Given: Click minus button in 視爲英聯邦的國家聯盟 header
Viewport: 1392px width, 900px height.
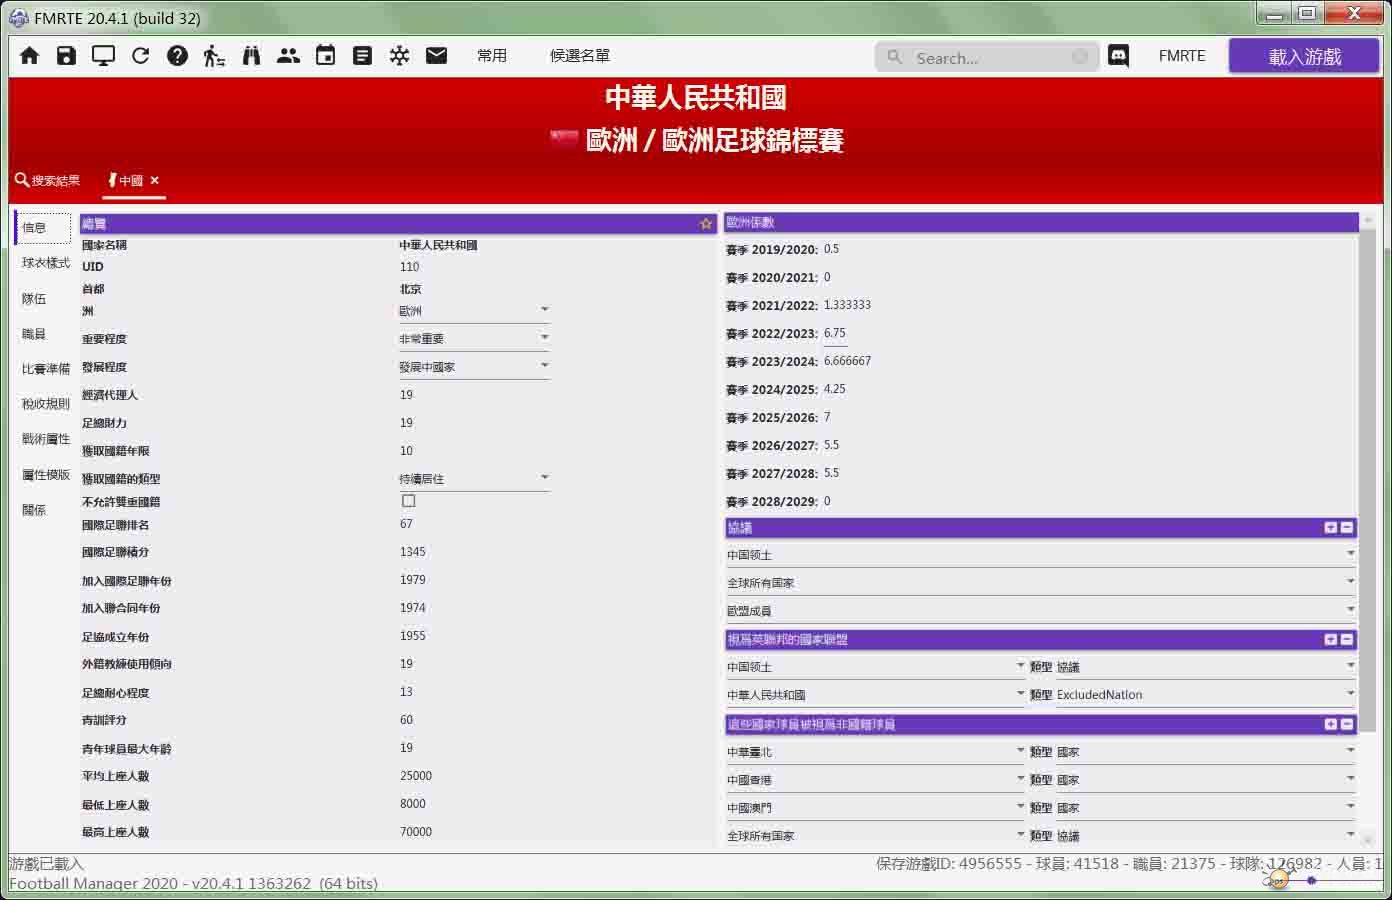Looking at the screenshot, I should pos(1347,639).
